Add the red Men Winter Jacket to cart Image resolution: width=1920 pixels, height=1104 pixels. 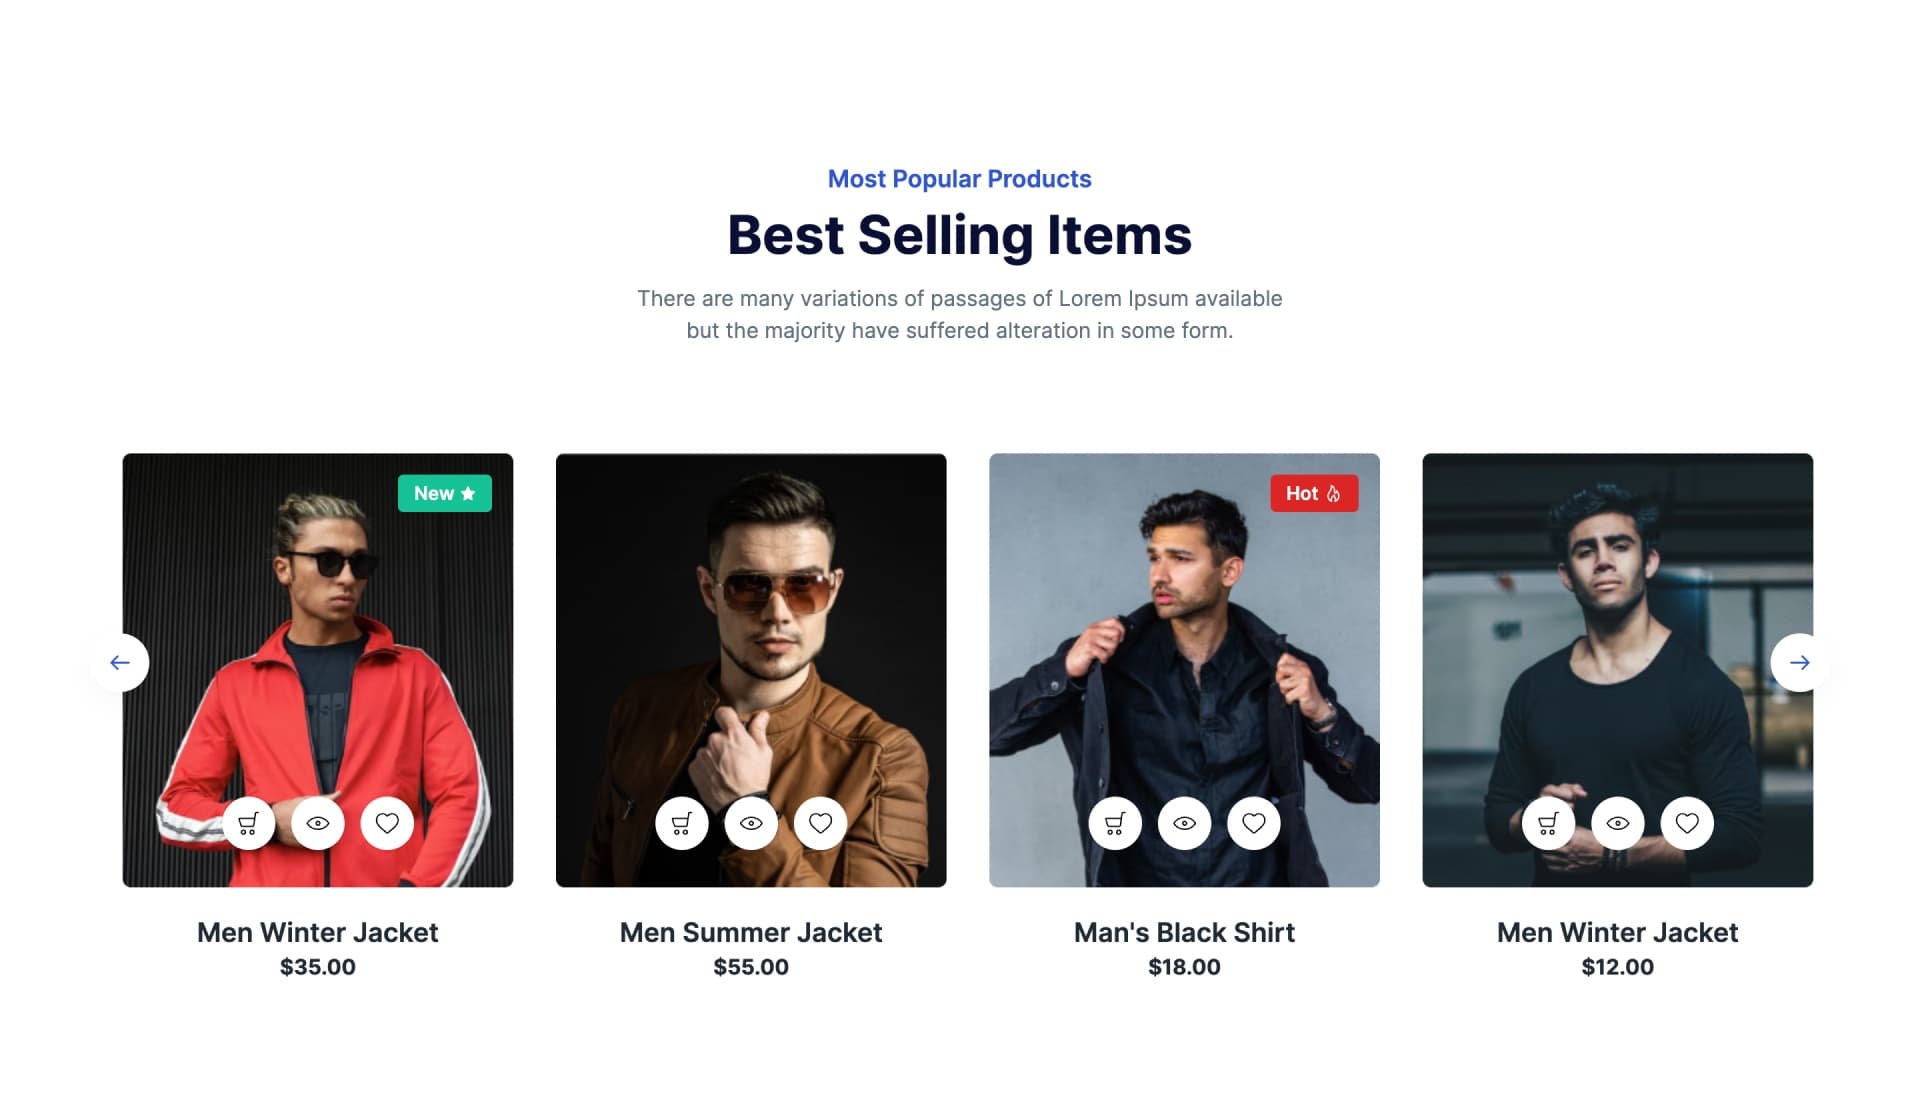tap(248, 823)
